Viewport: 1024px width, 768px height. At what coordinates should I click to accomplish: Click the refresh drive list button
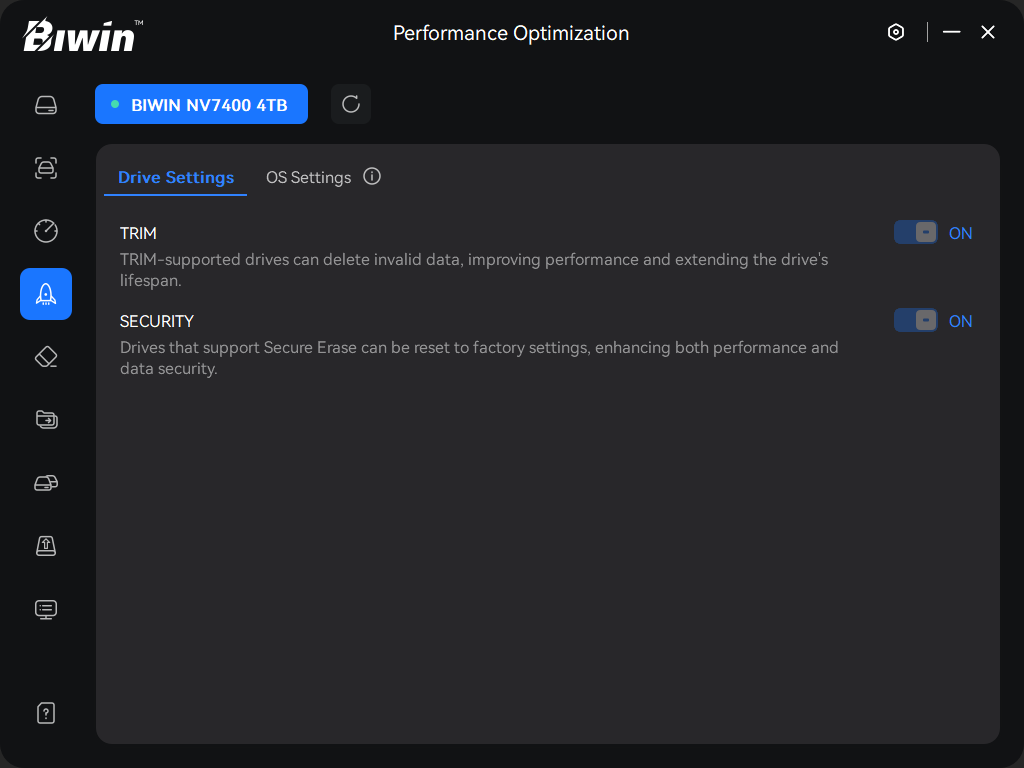(x=351, y=104)
